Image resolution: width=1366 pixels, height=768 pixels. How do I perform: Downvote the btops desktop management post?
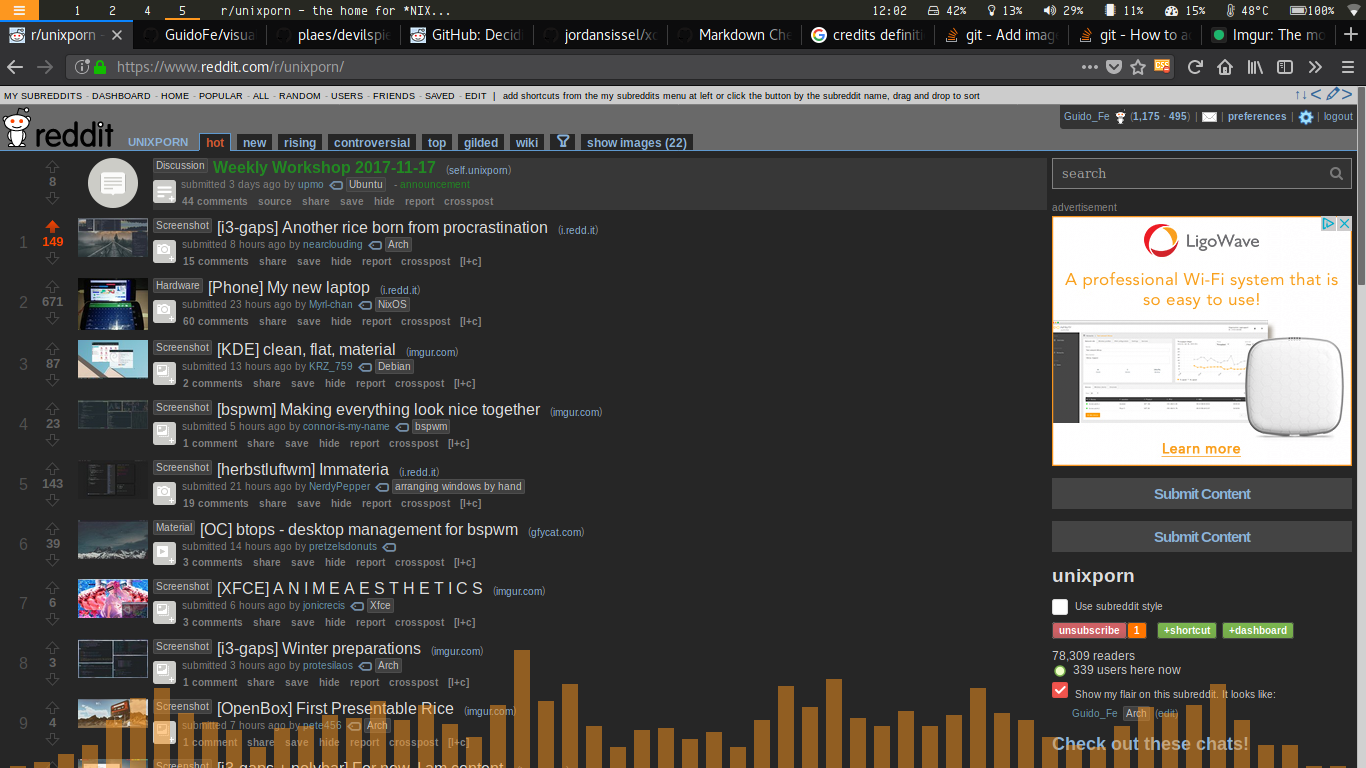(52, 561)
